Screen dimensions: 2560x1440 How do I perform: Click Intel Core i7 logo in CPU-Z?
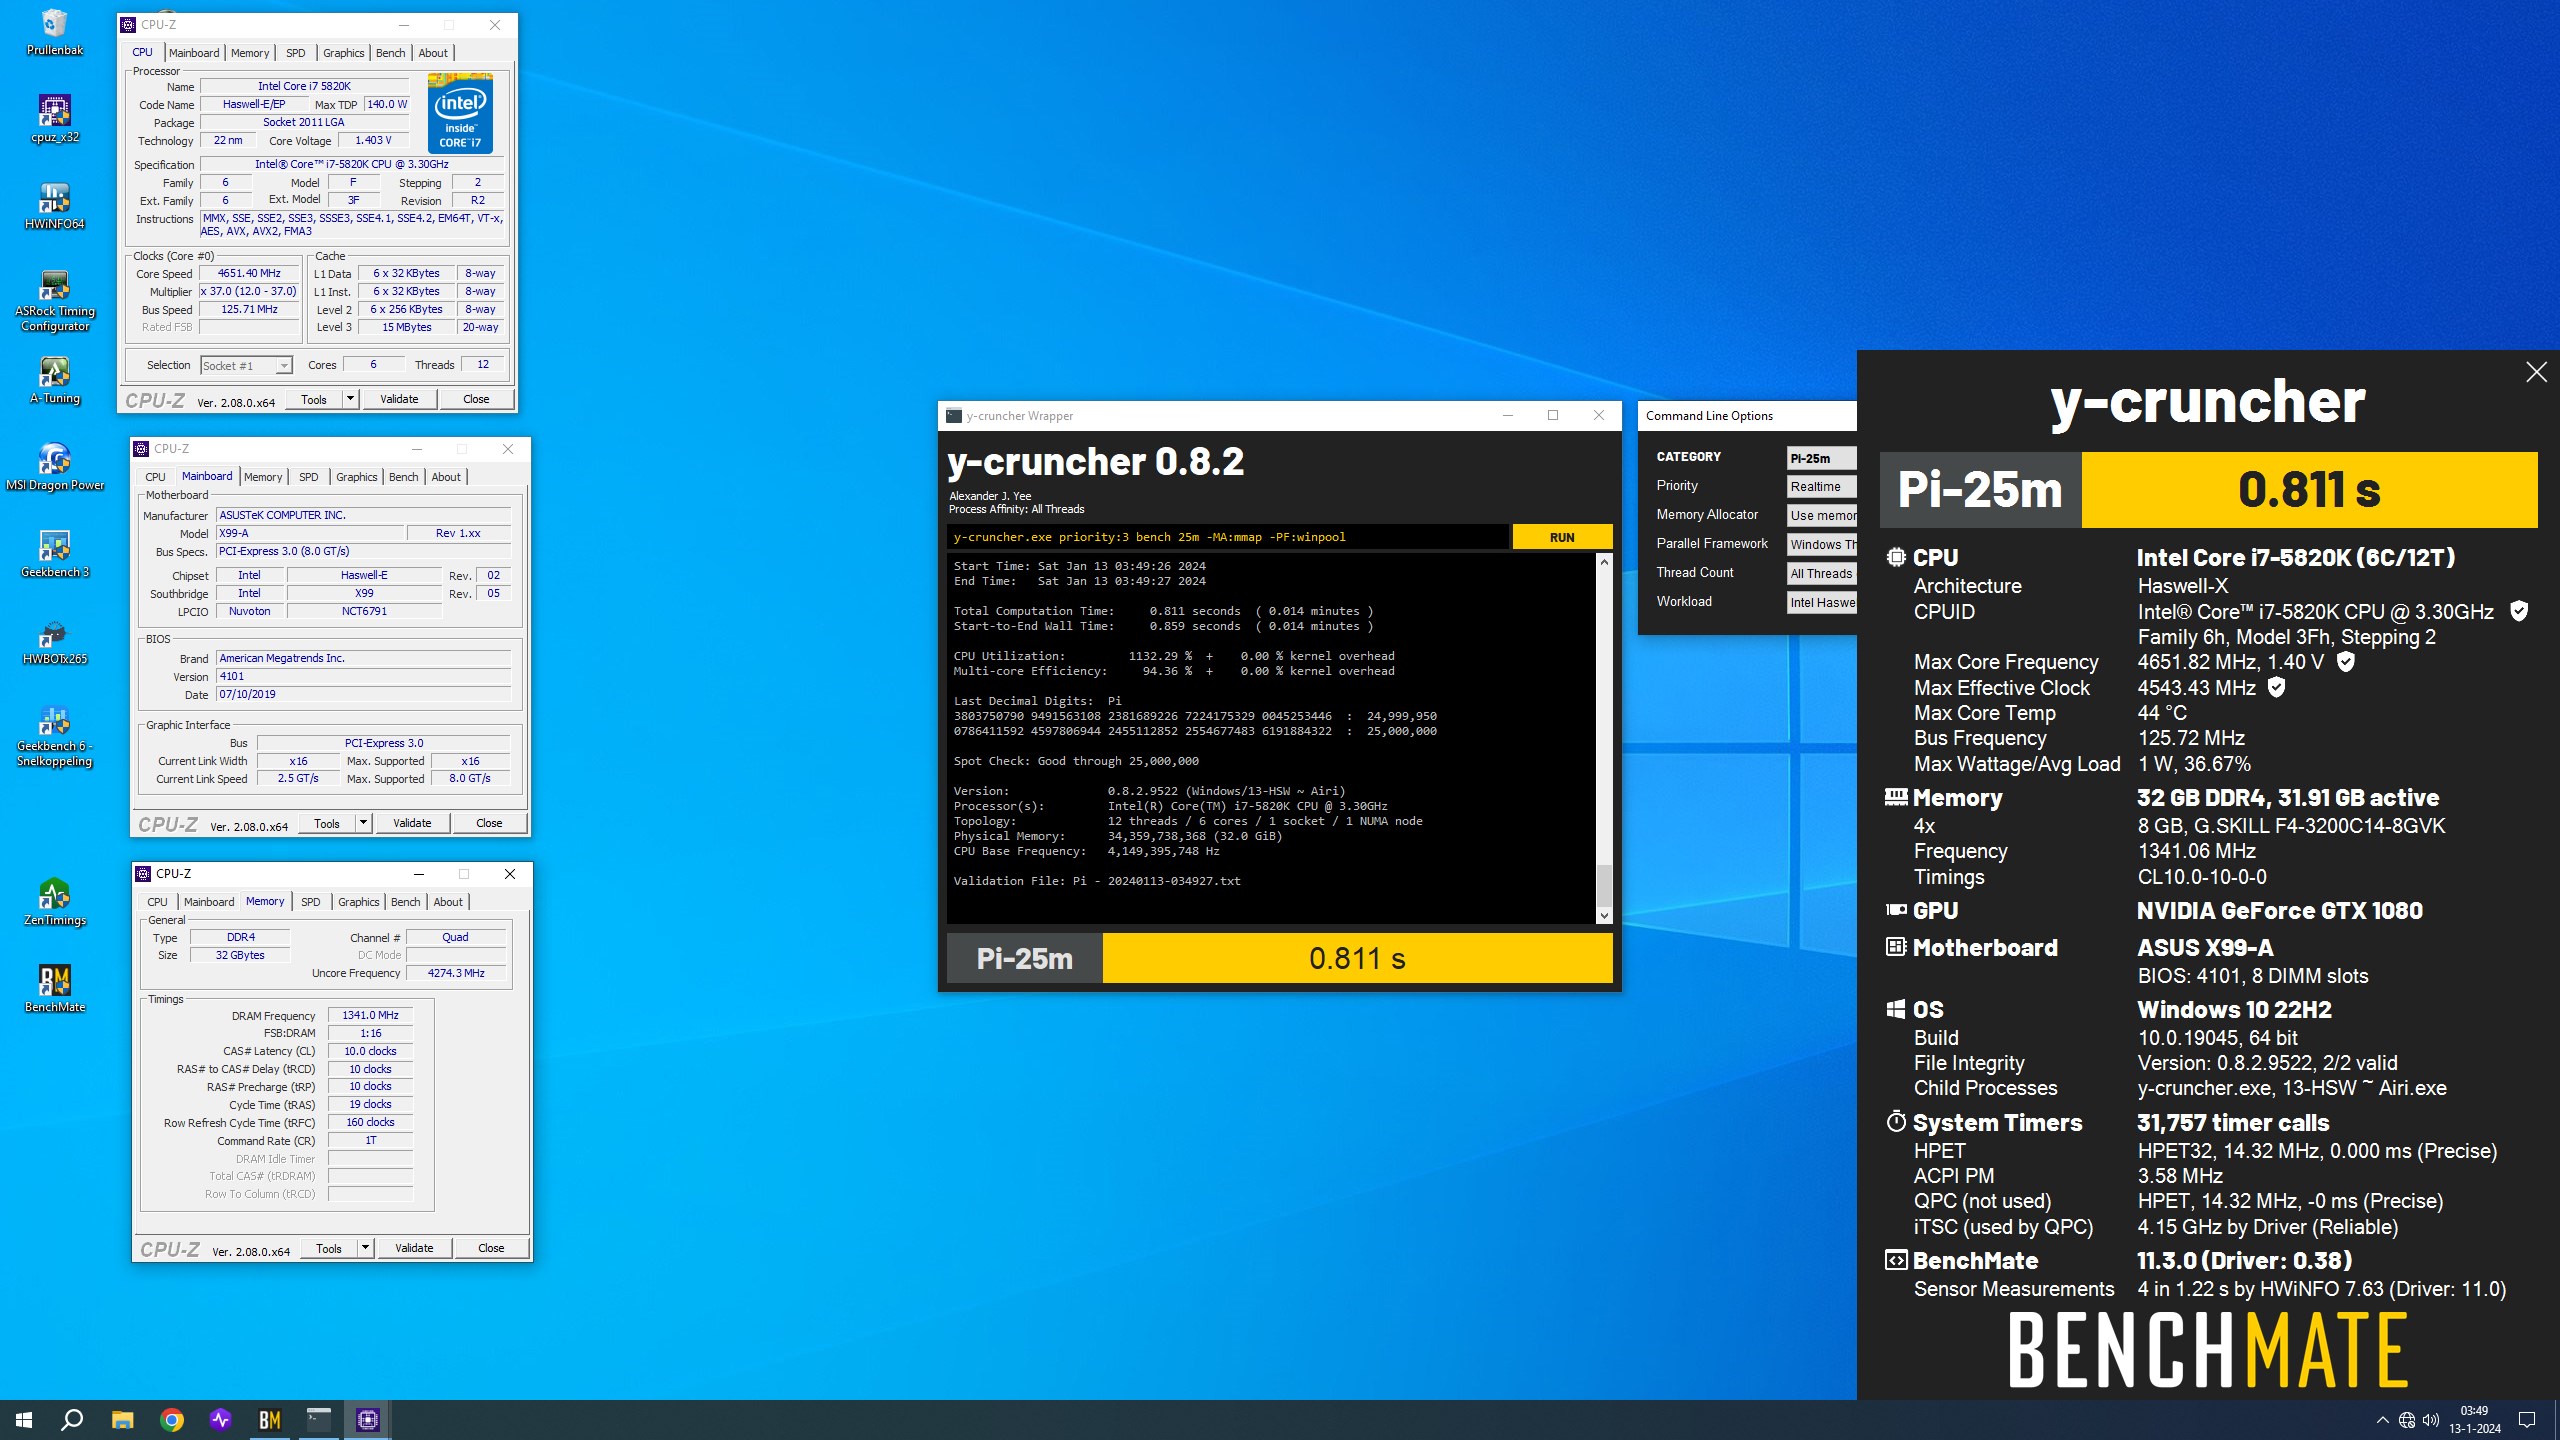(x=460, y=113)
